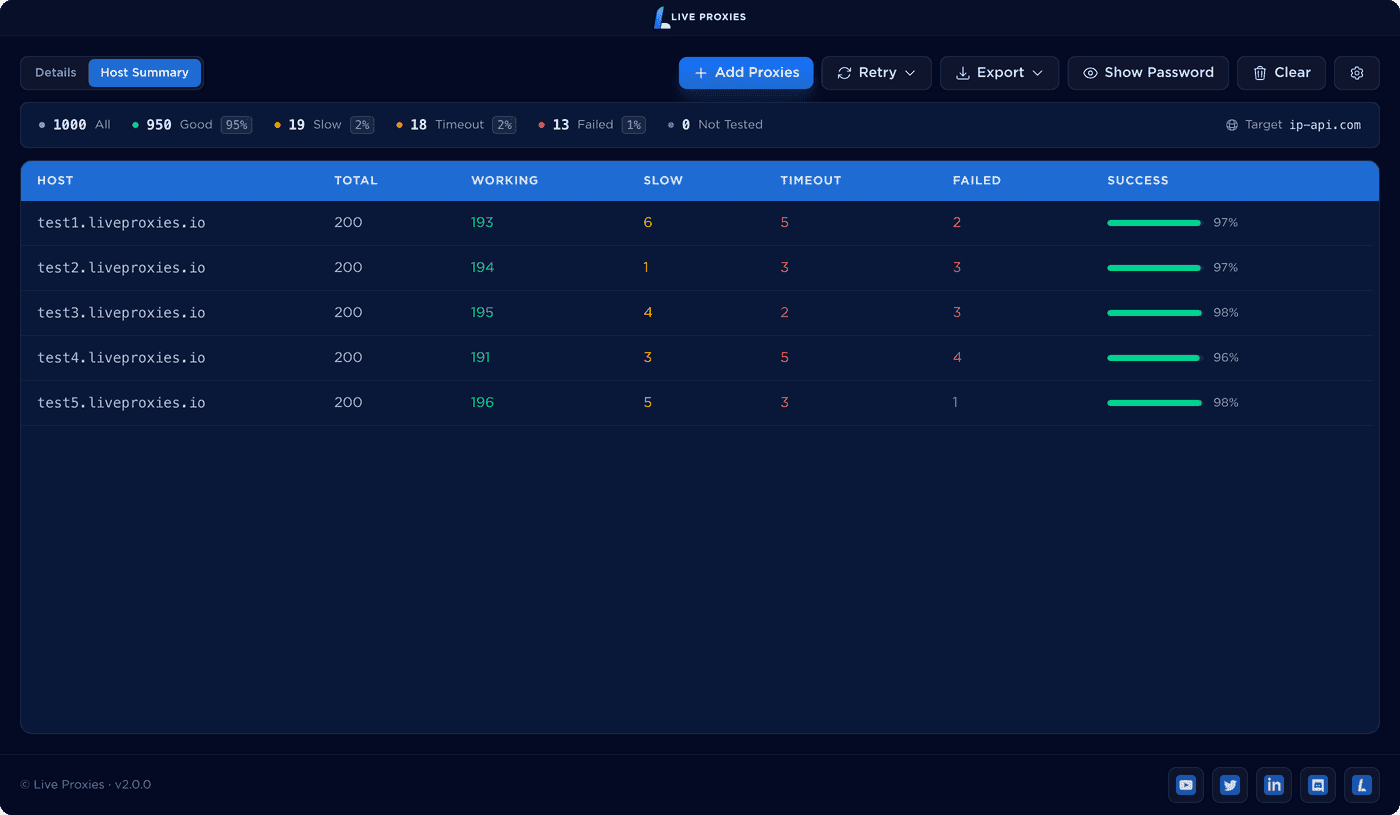Click test3 success progress bar

tap(1154, 313)
